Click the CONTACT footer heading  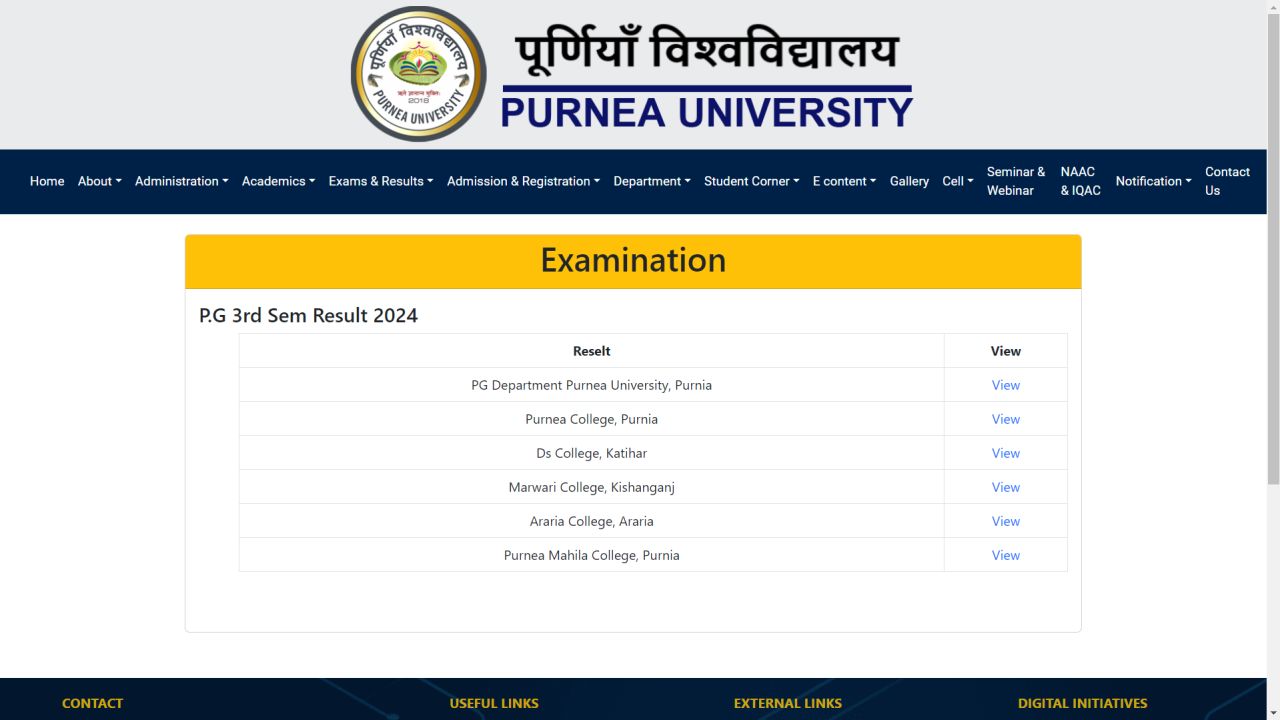92,703
